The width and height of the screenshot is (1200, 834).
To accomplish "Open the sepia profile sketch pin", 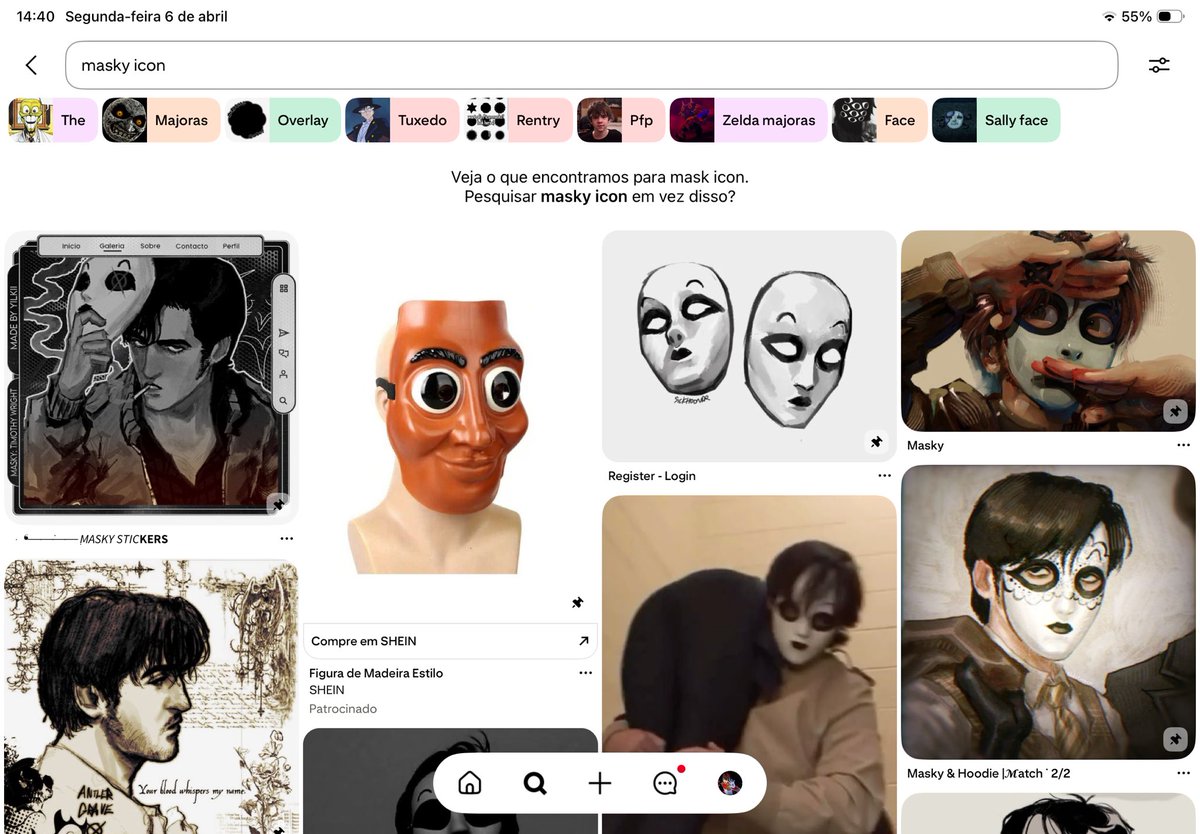I will pos(151,697).
